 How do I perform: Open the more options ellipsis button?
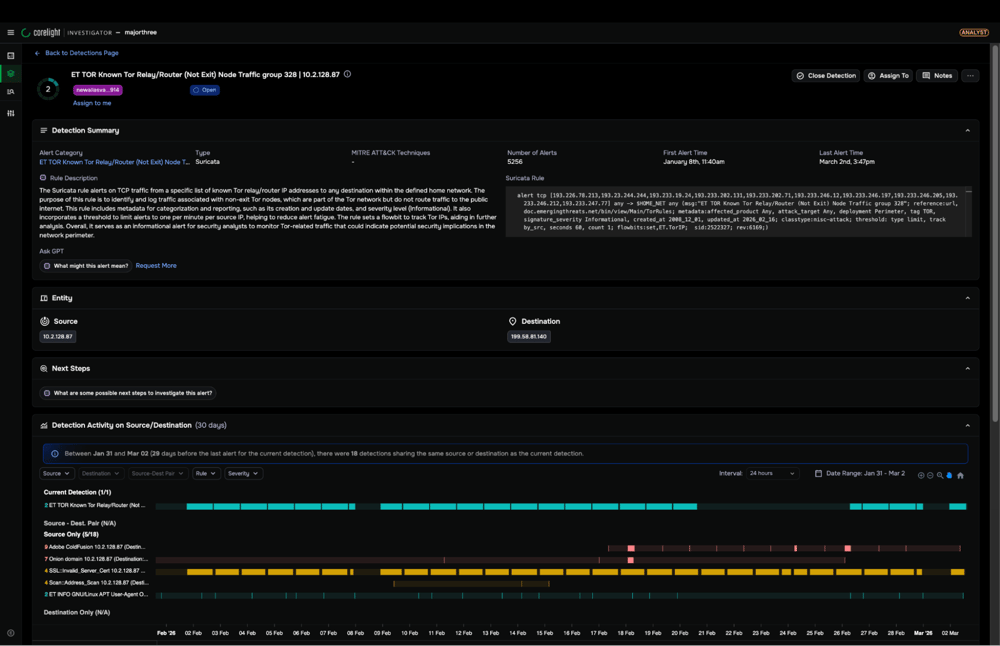pyautogui.click(x=969, y=76)
